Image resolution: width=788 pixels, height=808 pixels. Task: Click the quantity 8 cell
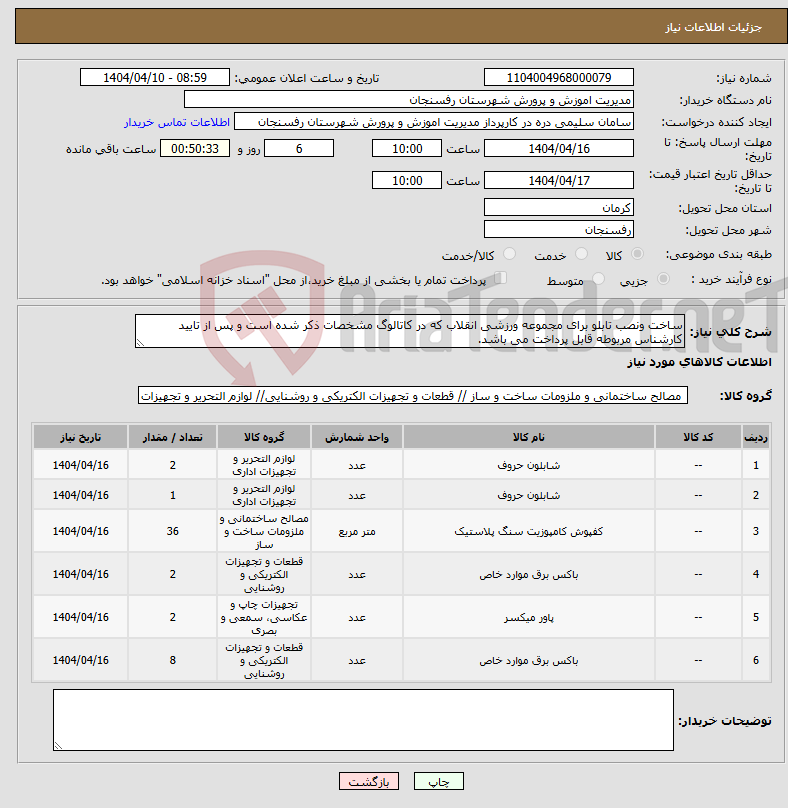pos(173,660)
